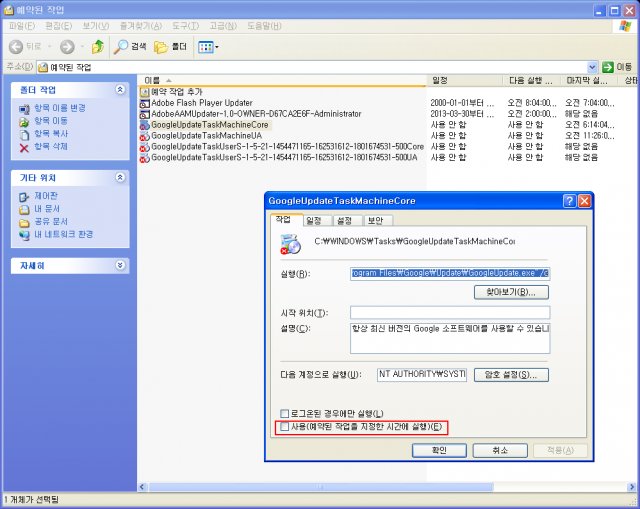Select GoogleUpdateTaskUserS task ending 500UA
This screenshot has width=640, height=509.
point(279,158)
